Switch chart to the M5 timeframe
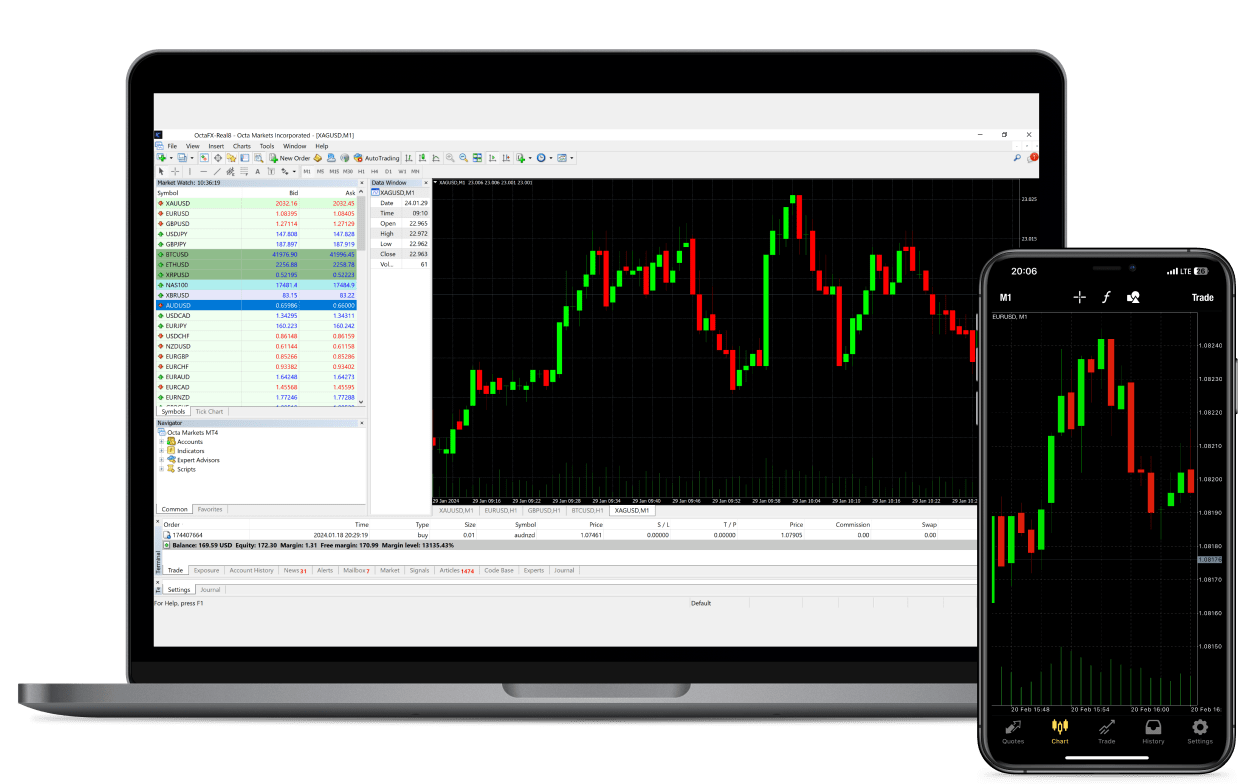The image size is (1246, 784). pyautogui.click(x=320, y=171)
